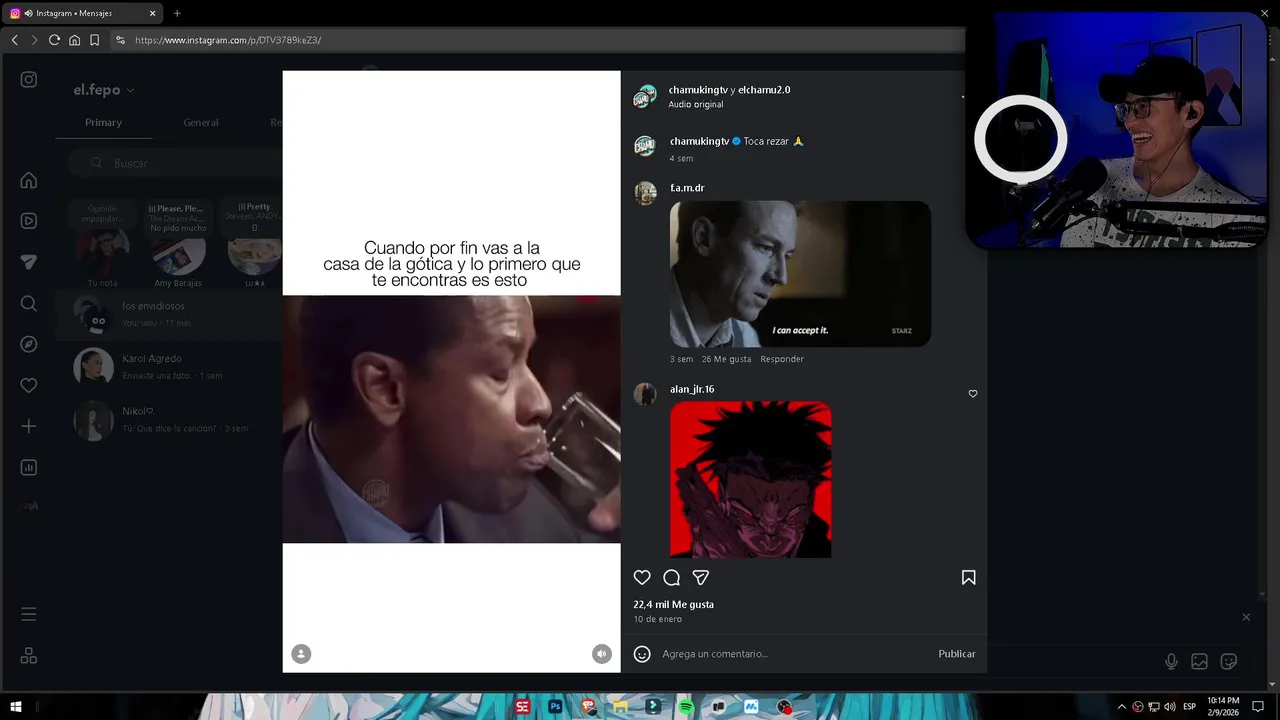Image resolution: width=1280 pixels, height=720 pixels.
Task: Create new post with plus icon
Action: [x=29, y=426]
